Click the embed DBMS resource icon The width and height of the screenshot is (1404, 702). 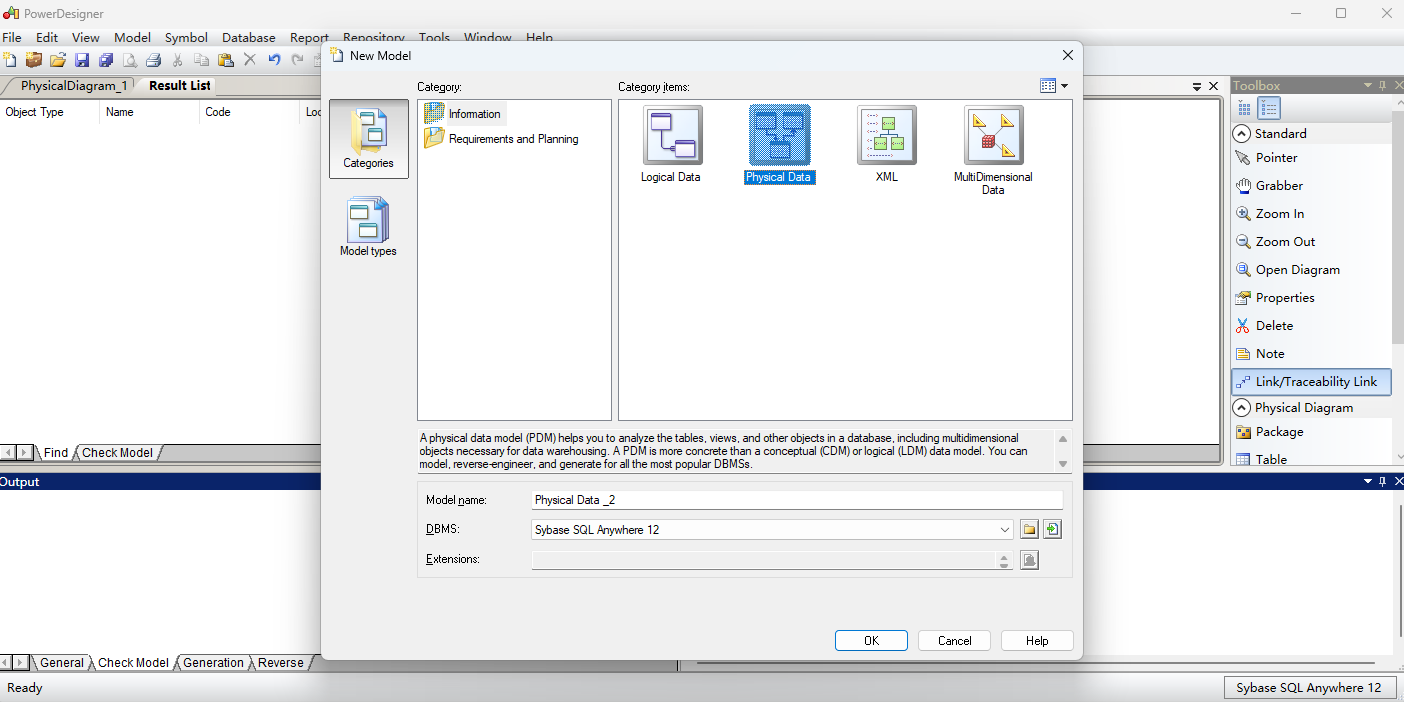click(x=1051, y=530)
